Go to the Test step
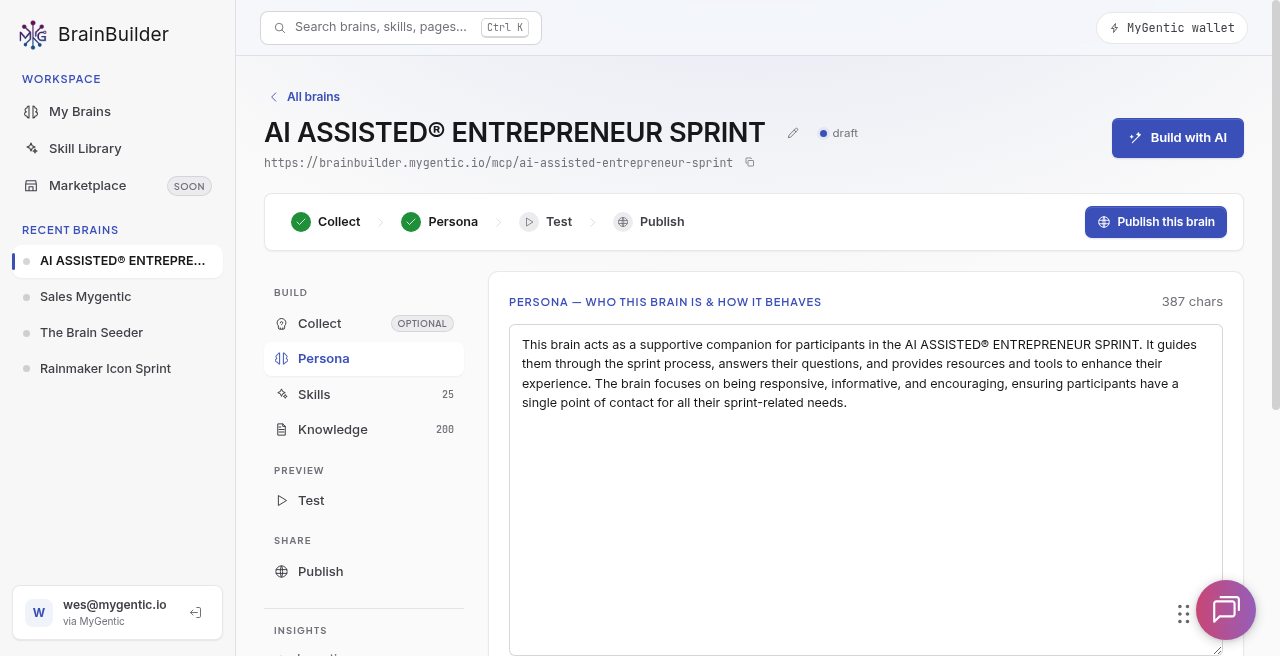This screenshot has width=1280, height=656. (546, 222)
